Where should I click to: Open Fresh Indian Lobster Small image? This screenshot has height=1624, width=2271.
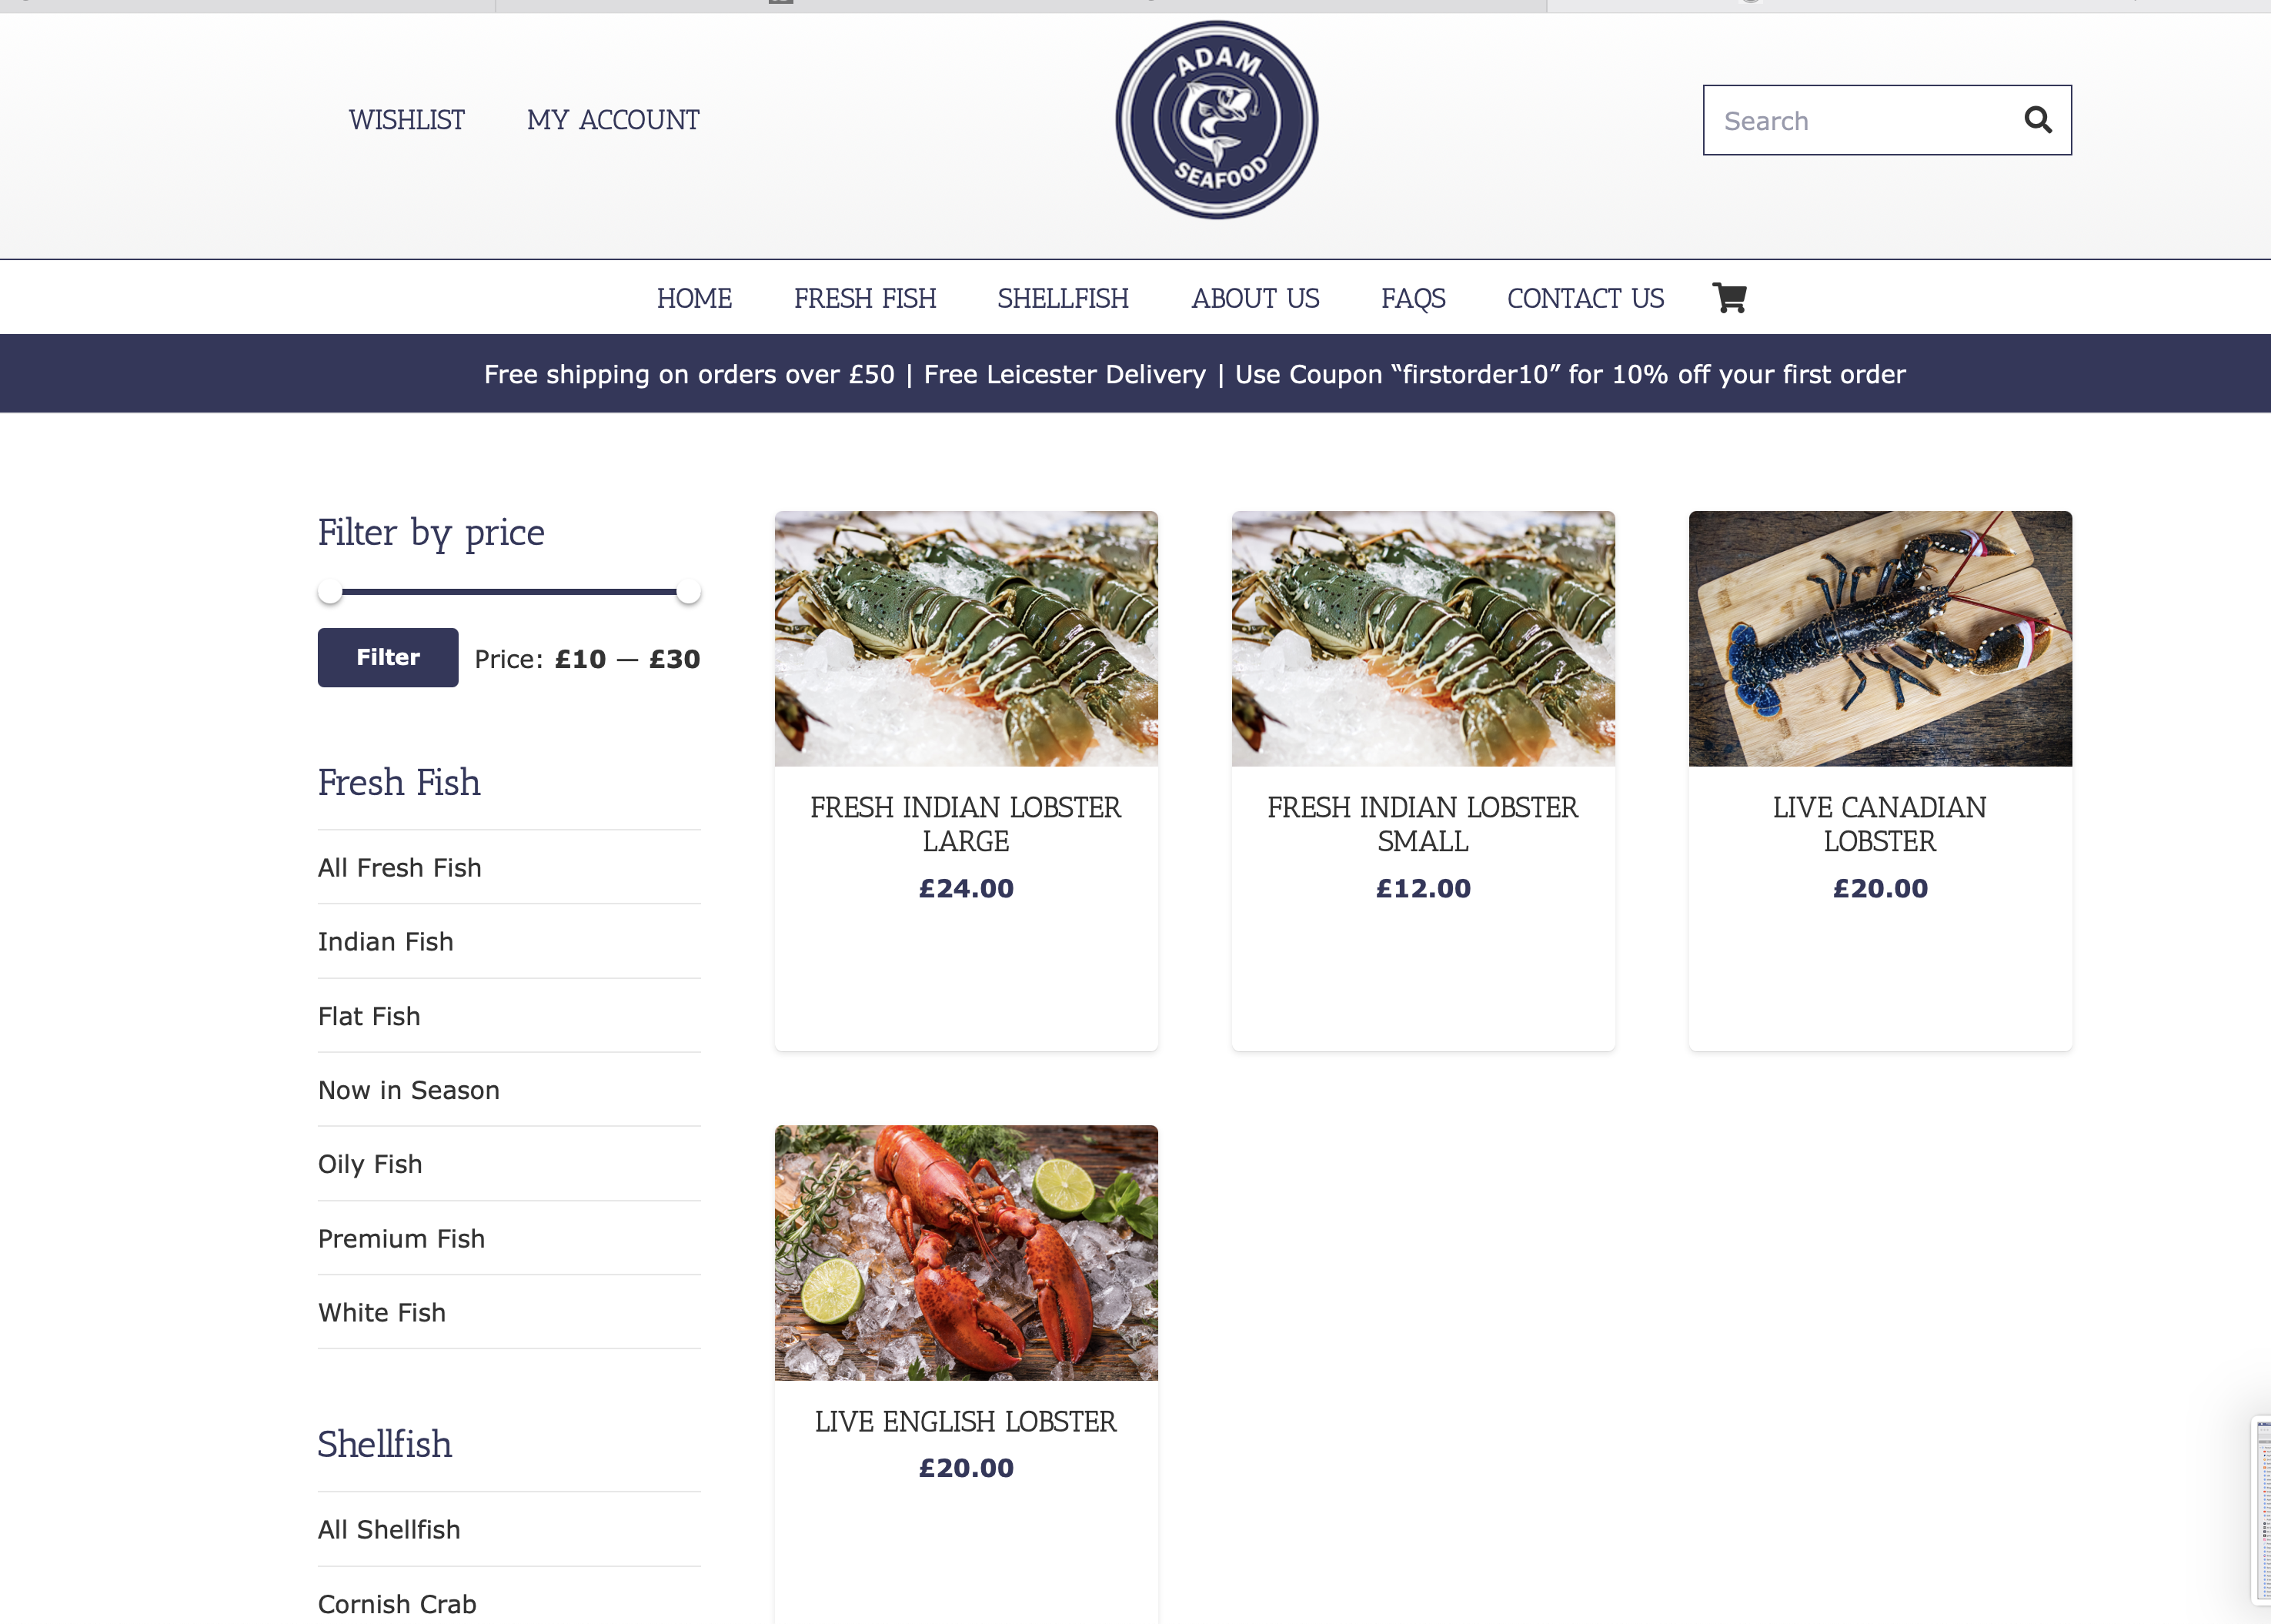[1423, 639]
